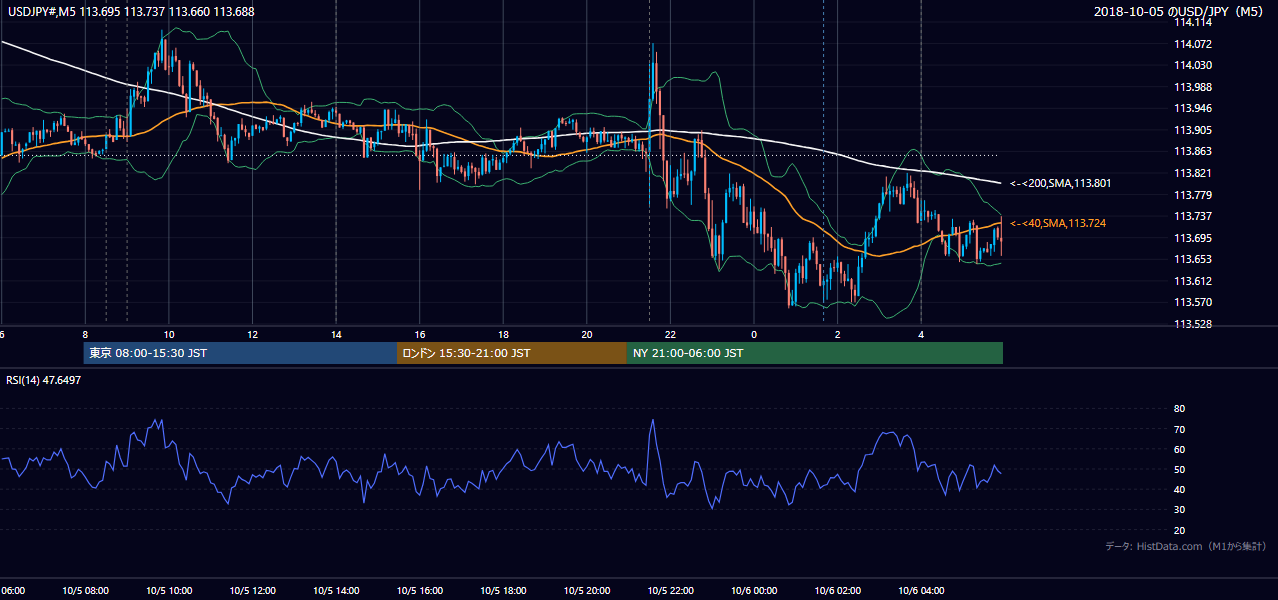The height and width of the screenshot is (600, 1278).
Task: Click the 10/5 12:00 time axis label
Action: pyautogui.click(x=252, y=591)
